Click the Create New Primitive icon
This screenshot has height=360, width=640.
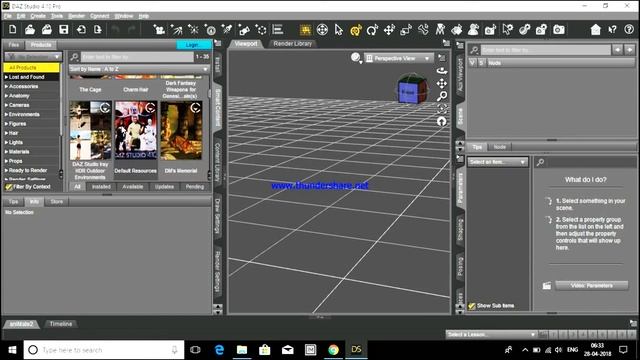244,30
